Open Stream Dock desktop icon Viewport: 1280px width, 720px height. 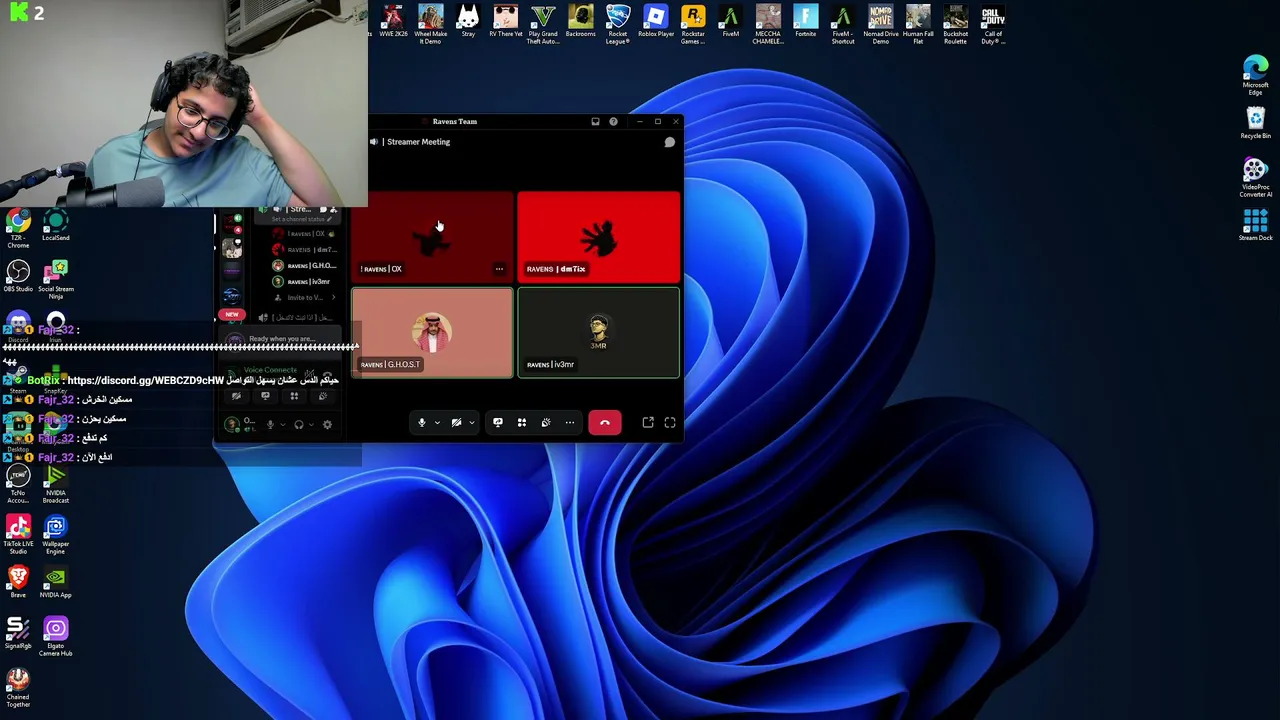[x=1256, y=224]
